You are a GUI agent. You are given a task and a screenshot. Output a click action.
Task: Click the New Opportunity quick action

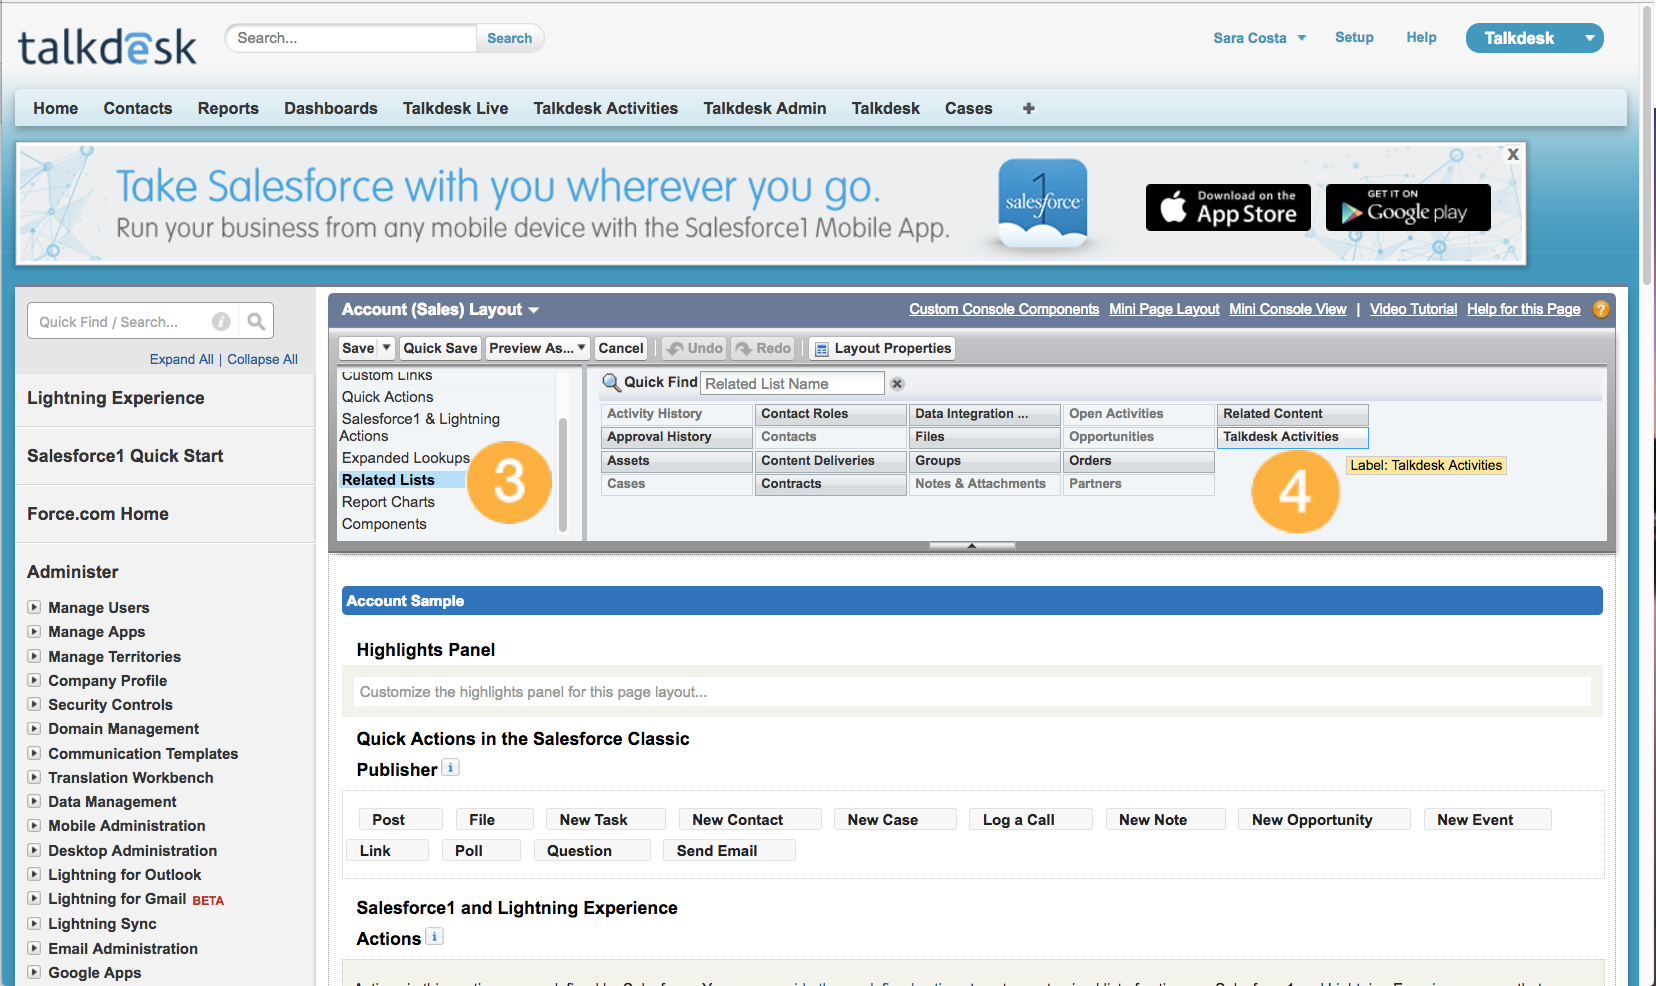tap(1324, 820)
